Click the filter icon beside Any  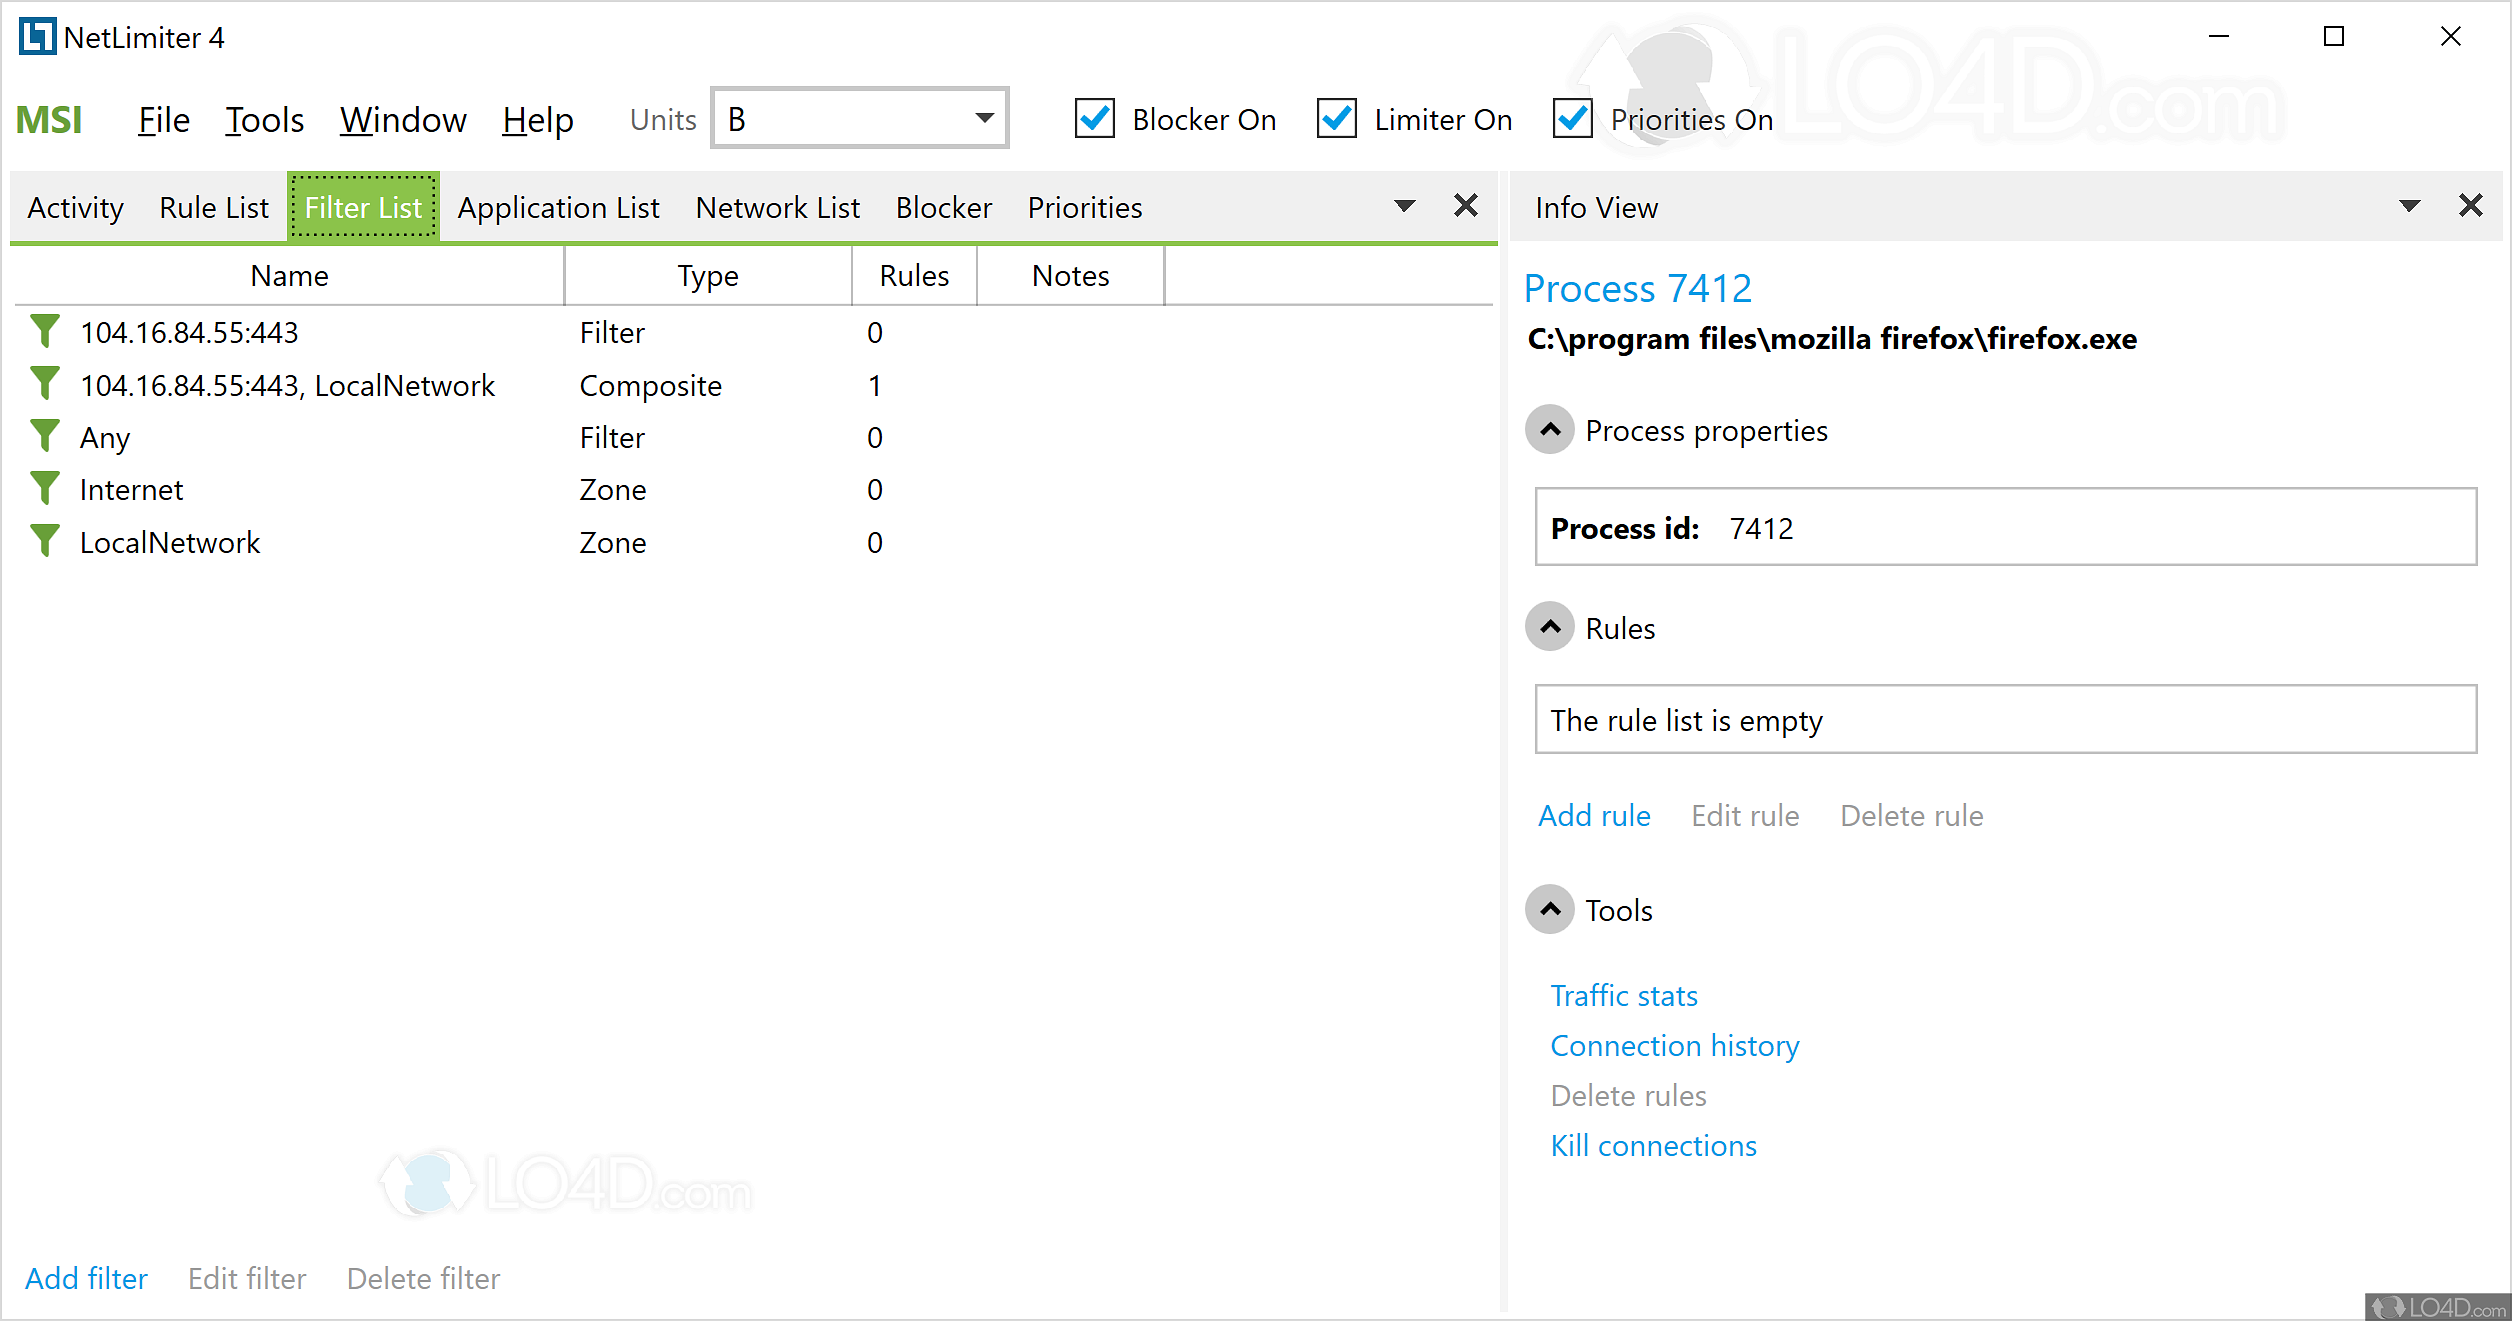[45, 437]
